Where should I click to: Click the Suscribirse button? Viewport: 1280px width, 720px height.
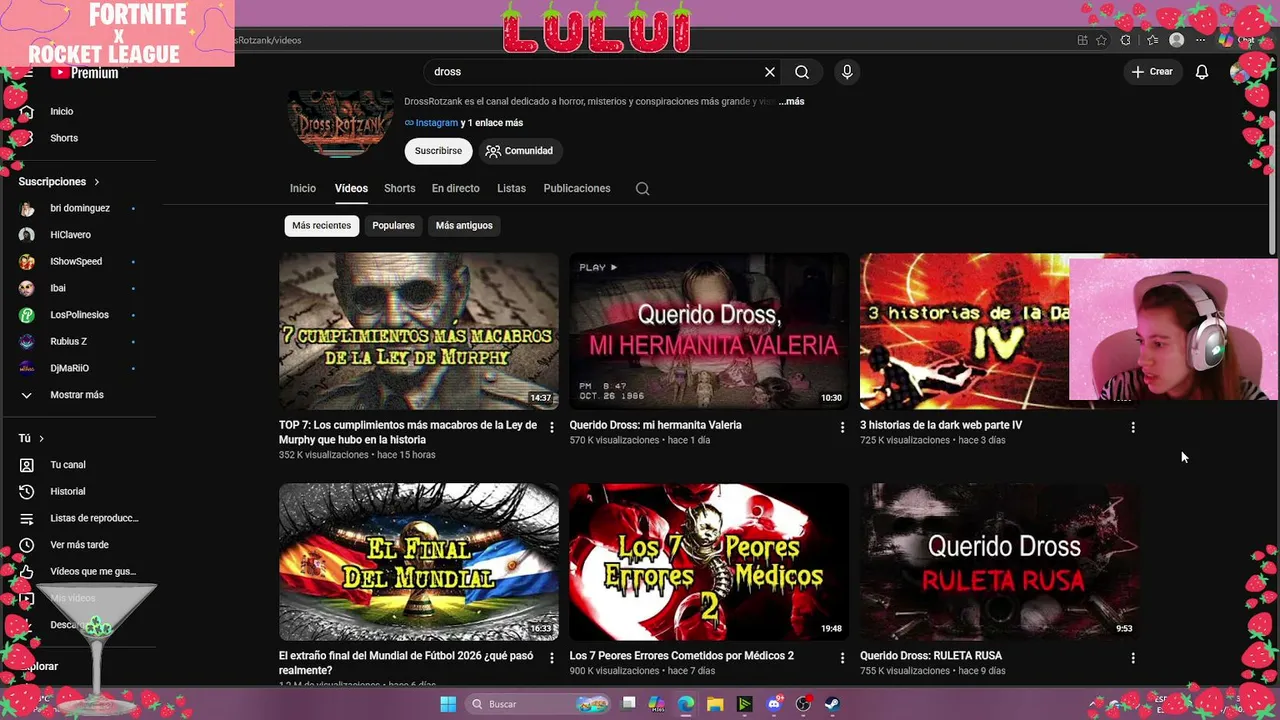tap(438, 151)
